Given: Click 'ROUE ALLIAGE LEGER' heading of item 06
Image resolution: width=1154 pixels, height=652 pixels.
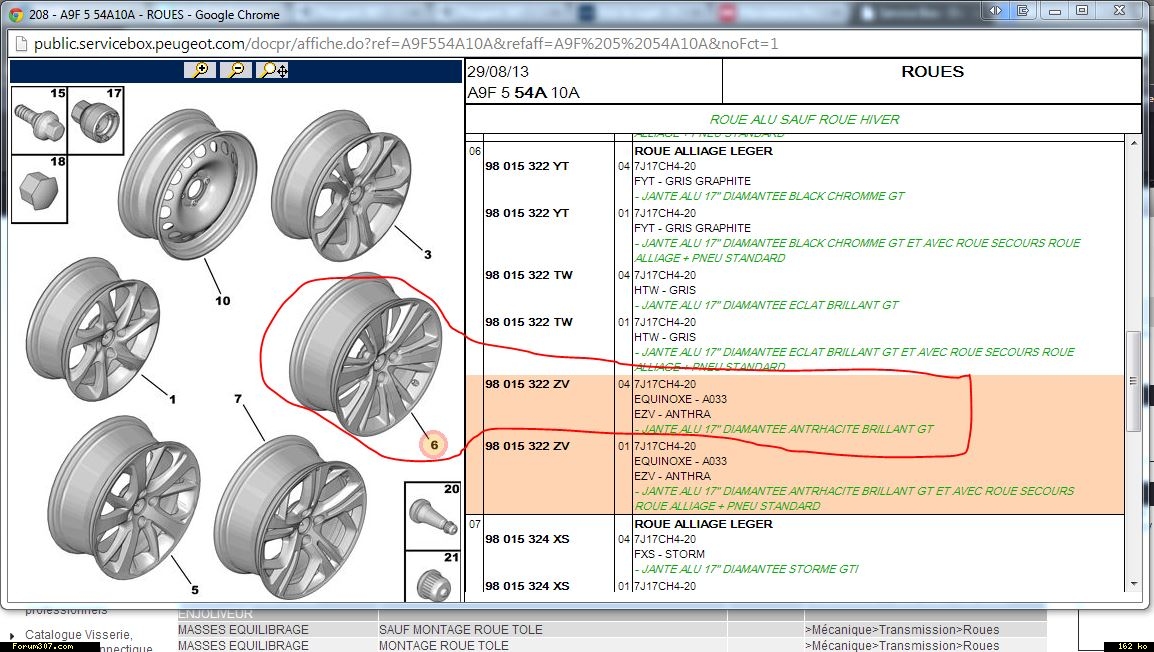Looking at the screenshot, I should 704,151.
